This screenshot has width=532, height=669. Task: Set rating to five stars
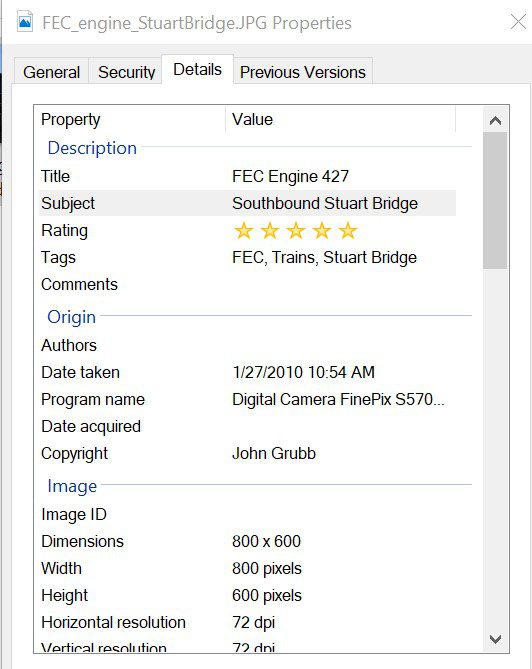pyautogui.click(x=348, y=230)
